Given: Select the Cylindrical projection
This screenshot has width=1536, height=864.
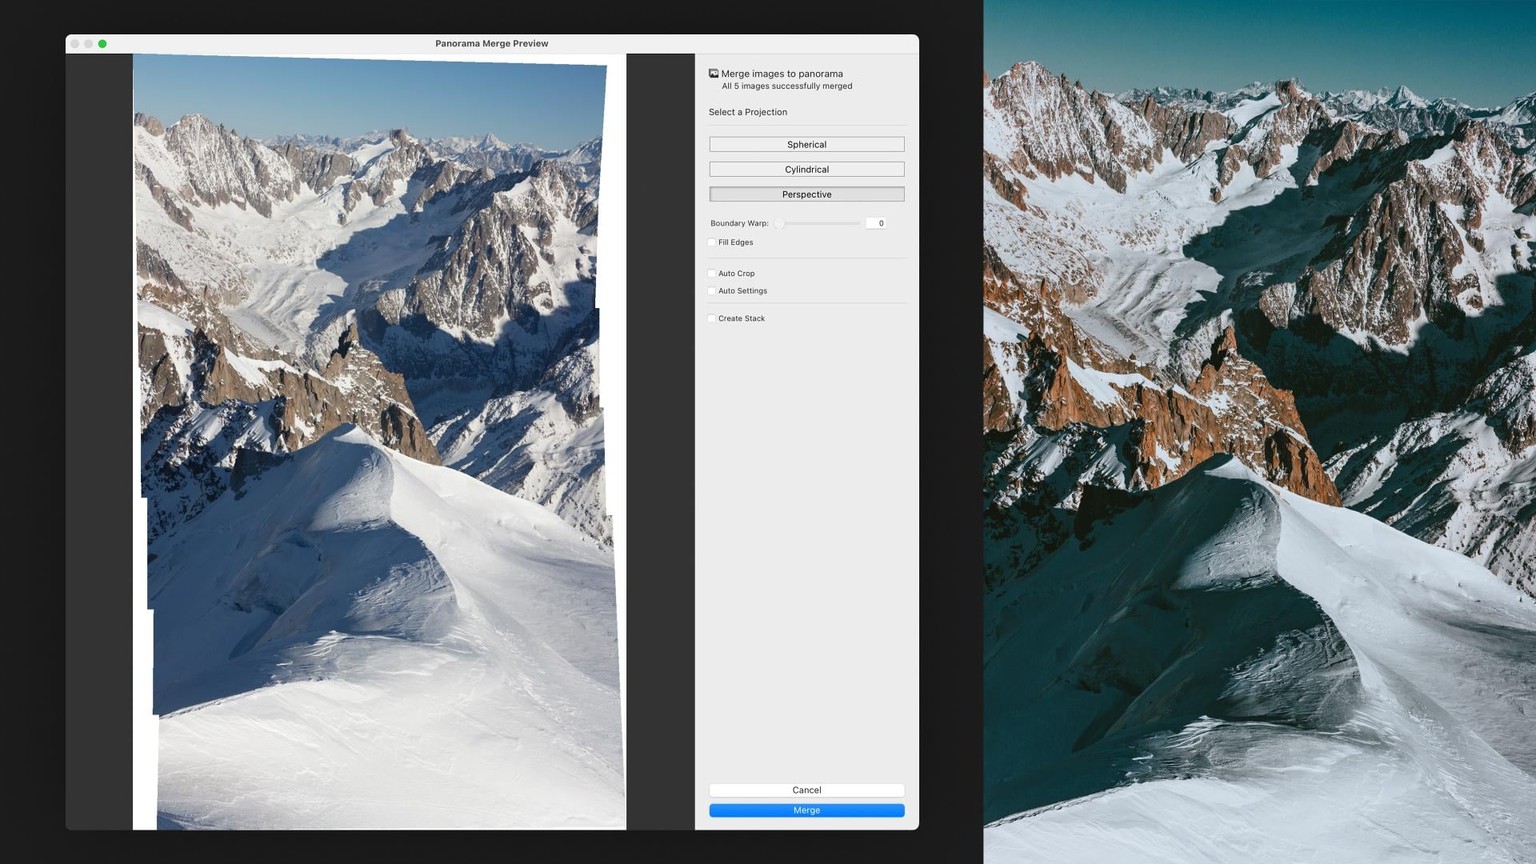Looking at the screenshot, I should click(806, 169).
